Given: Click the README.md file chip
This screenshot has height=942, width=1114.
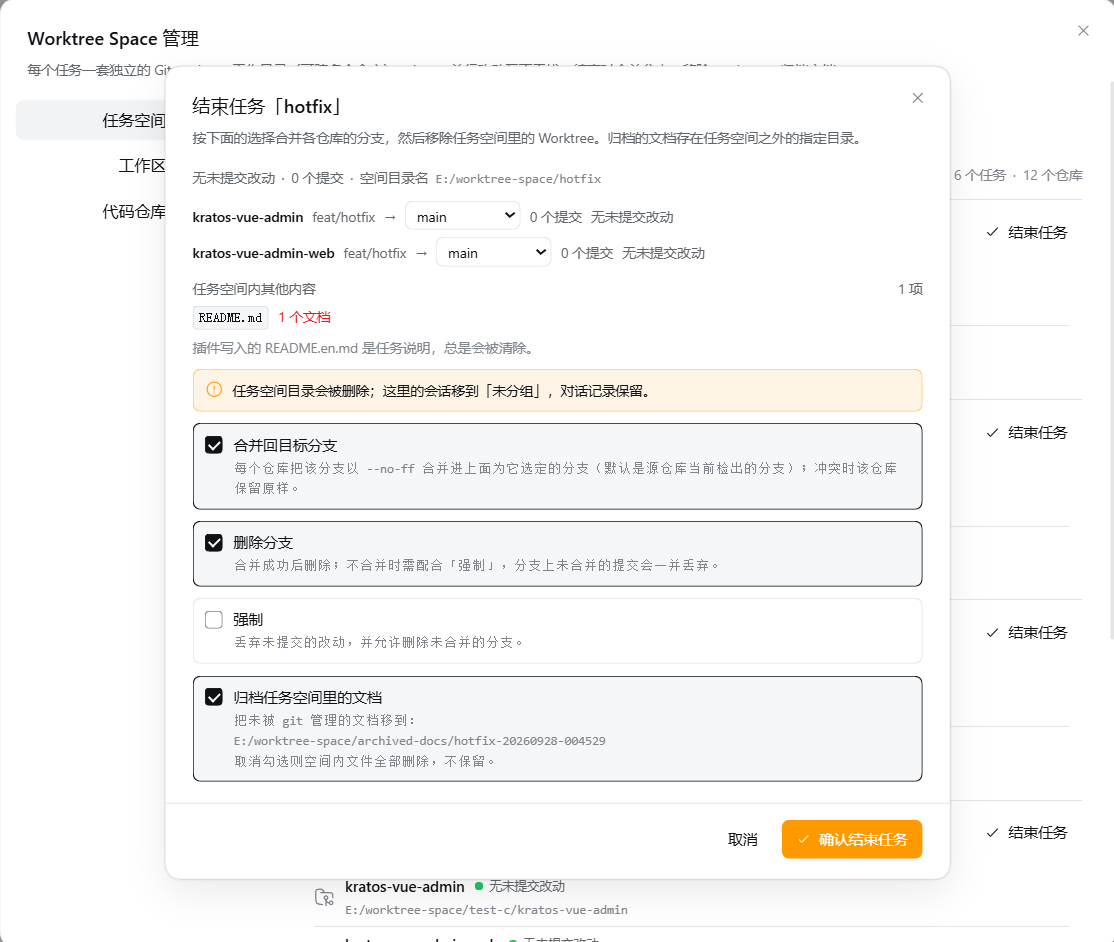Looking at the screenshot, I should click(x=230, y=318).
